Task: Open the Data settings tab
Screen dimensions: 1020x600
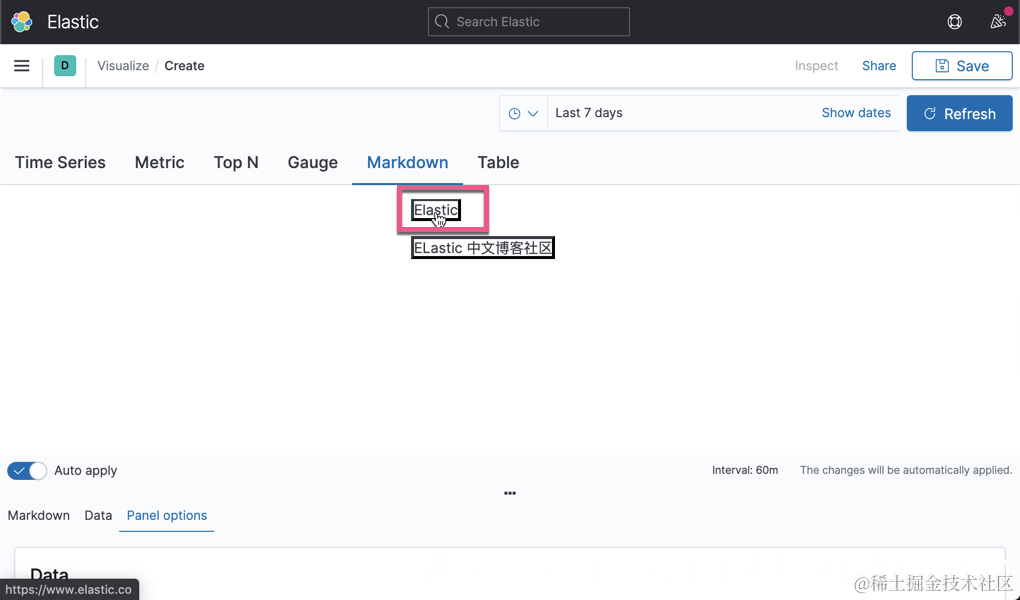Action: (x=98, y=515)
